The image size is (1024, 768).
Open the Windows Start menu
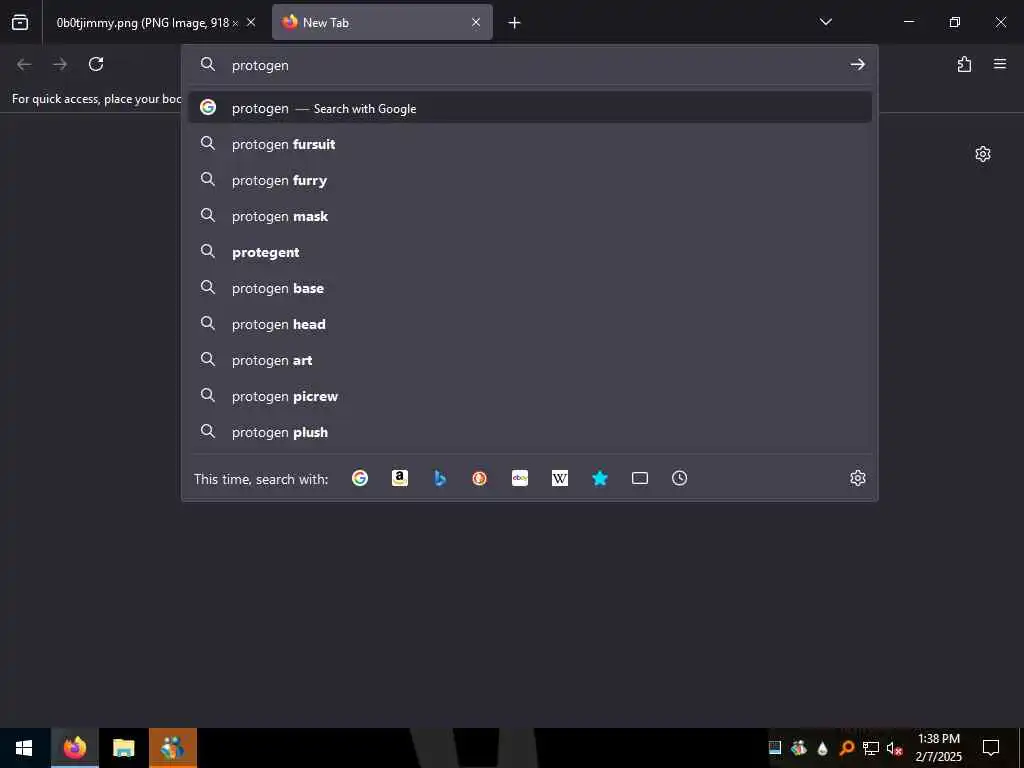pyautogui.click(x=24, y=748)
